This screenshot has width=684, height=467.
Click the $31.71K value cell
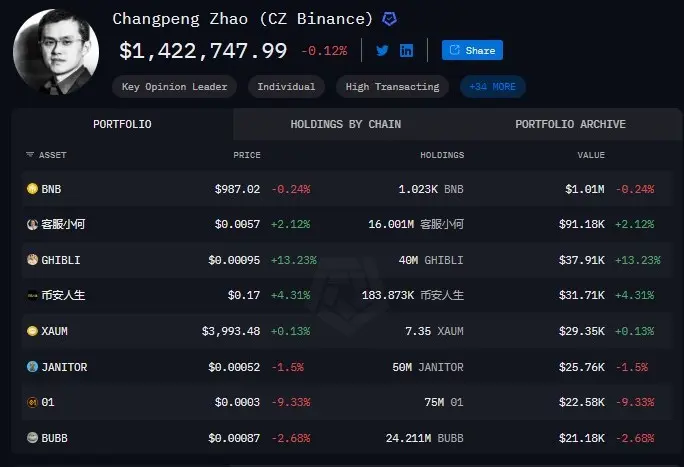point(582,296)
